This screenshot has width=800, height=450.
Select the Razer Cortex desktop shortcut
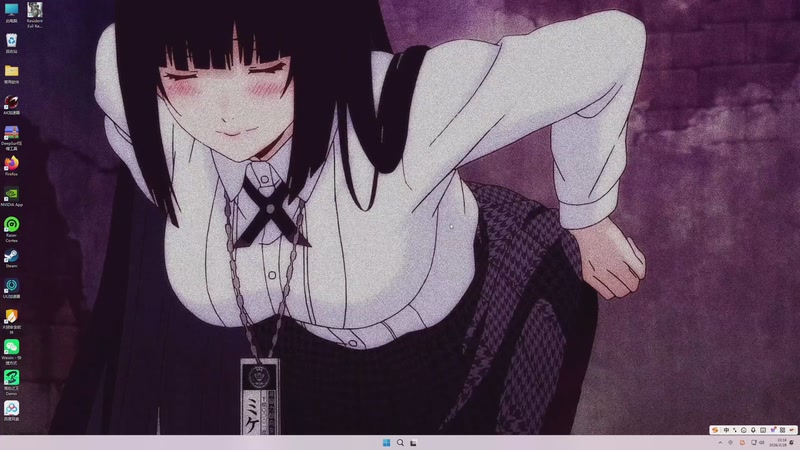point(11,230)
